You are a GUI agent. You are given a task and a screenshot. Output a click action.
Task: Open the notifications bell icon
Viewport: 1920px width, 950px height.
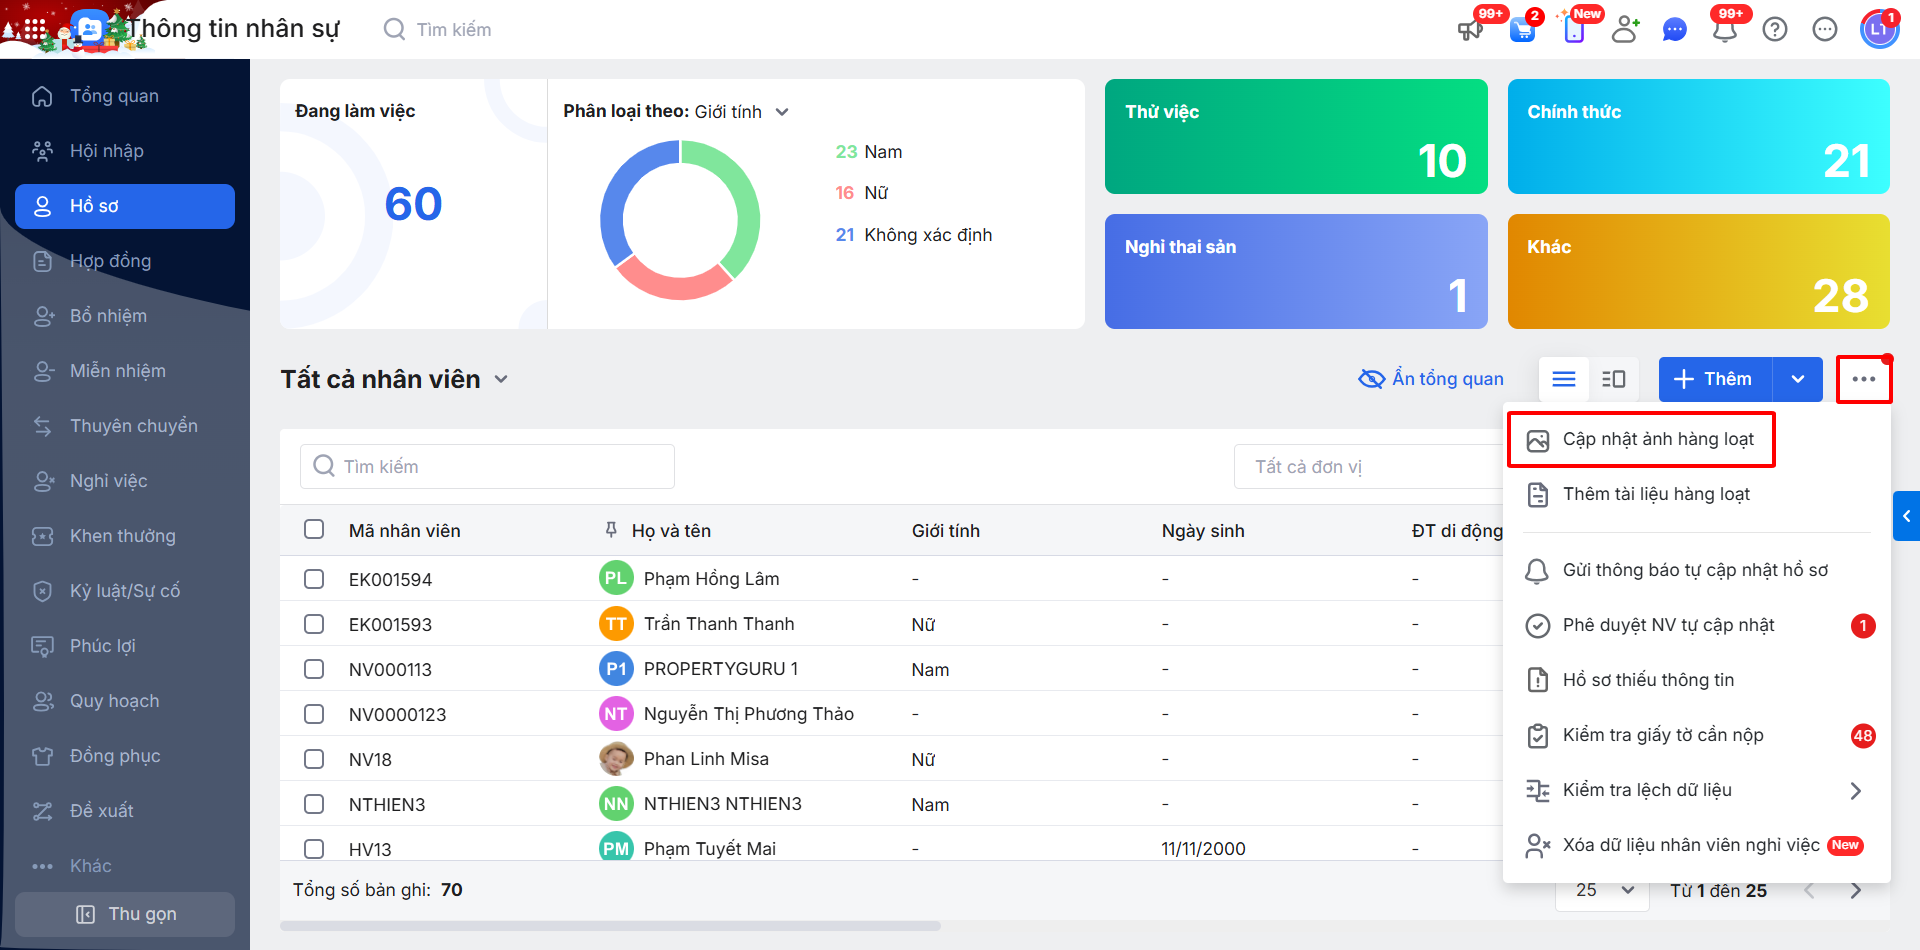coord(1724,30)
